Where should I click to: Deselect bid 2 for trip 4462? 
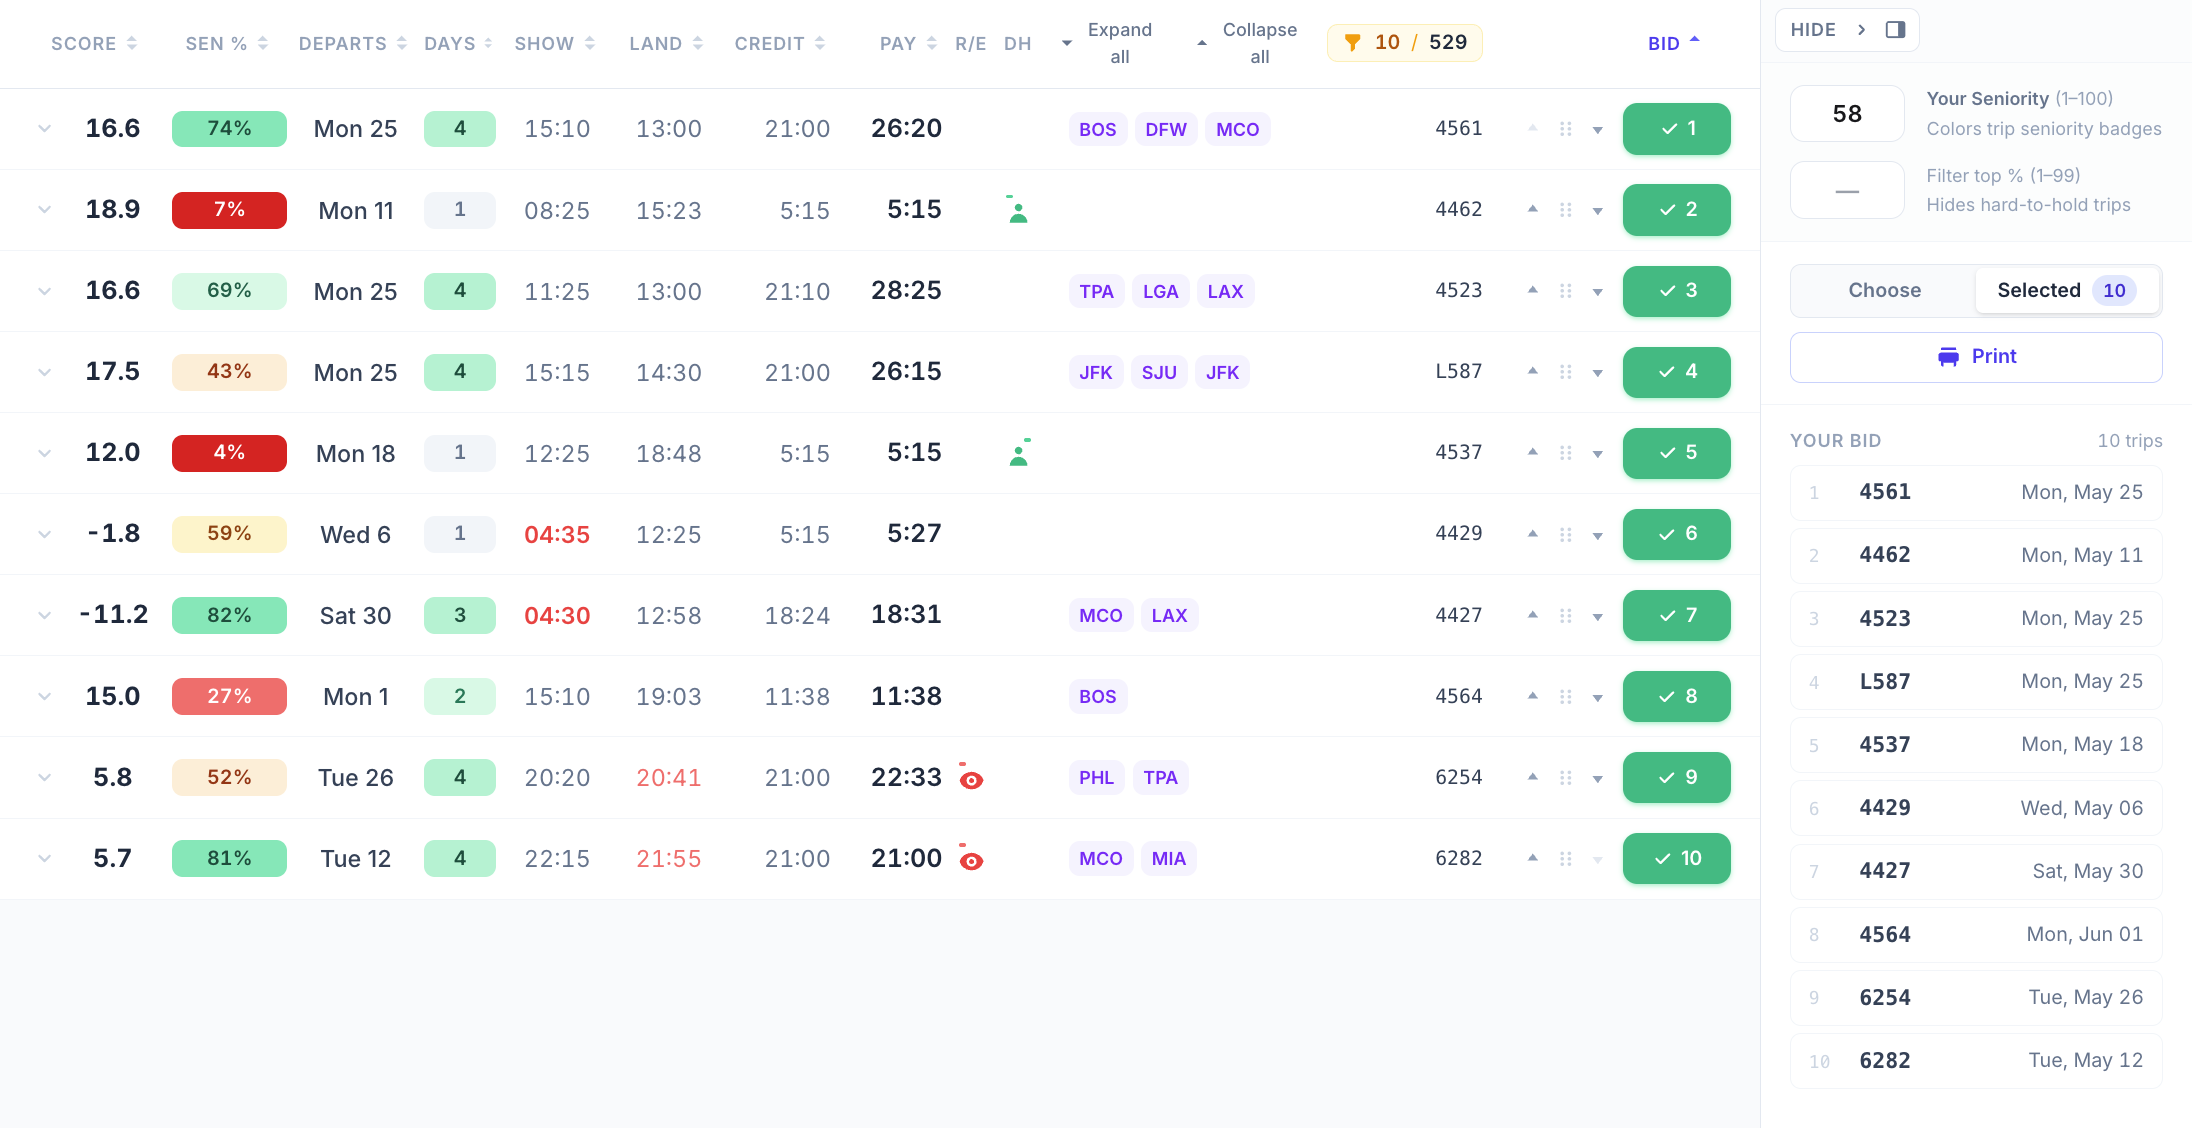pyautogui.click(x=1676, y=210)
